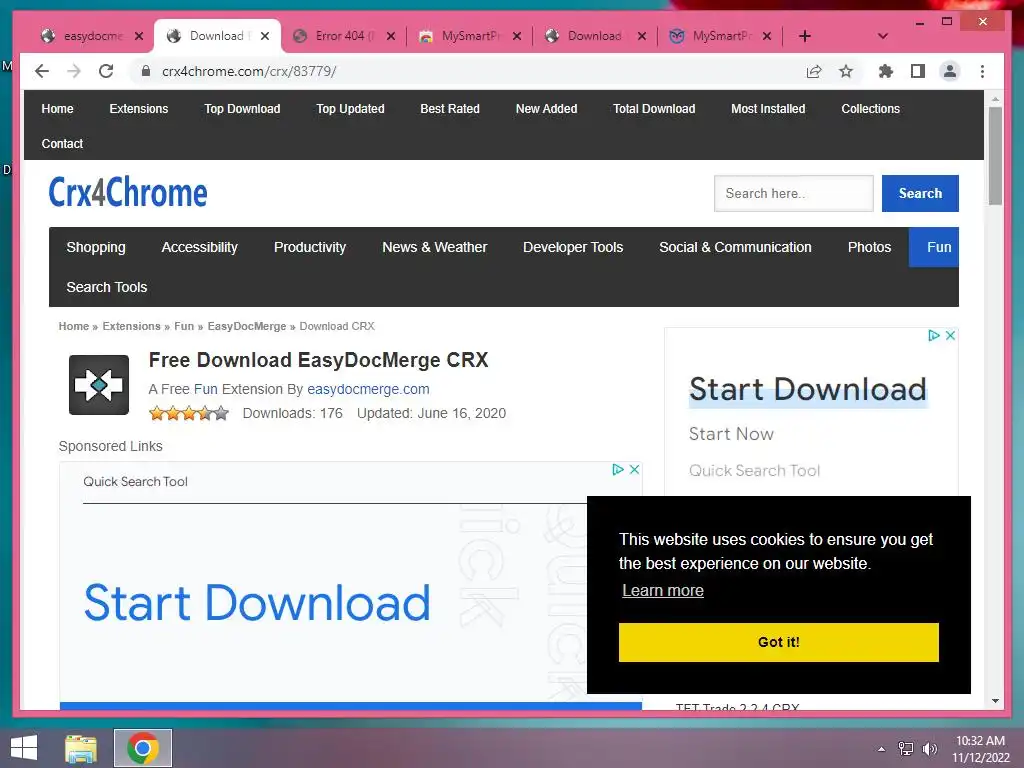1024x768 pixels.
Task: Open a new browser tab
Action: 805,36
